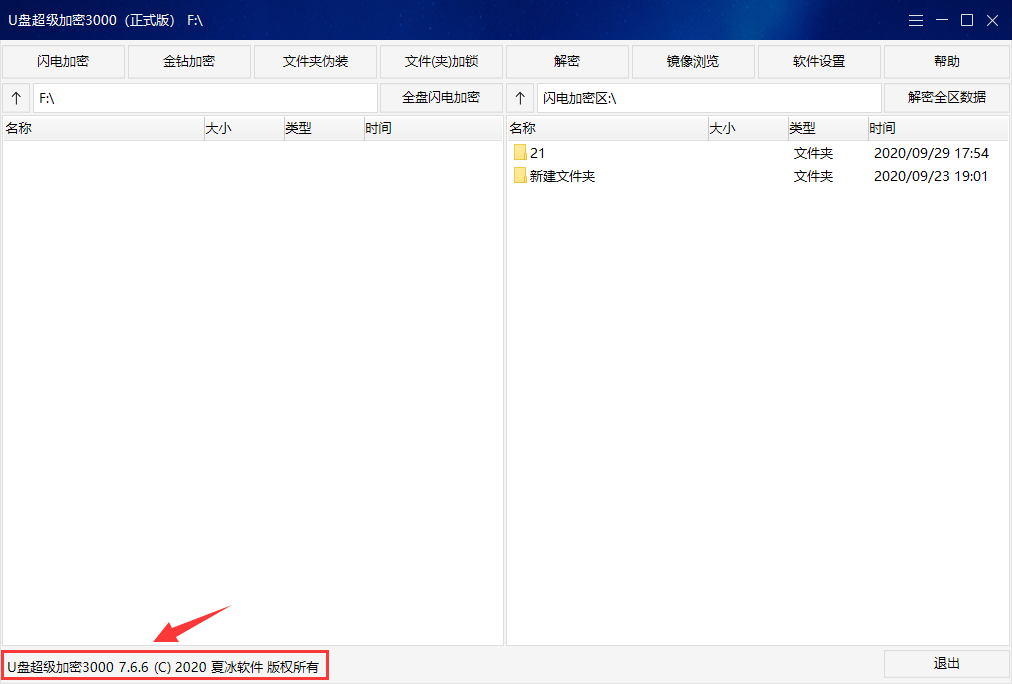Screen dimensions: 1012x684
Task: Select the folder icon for 21
Action: tap(520, 152)
